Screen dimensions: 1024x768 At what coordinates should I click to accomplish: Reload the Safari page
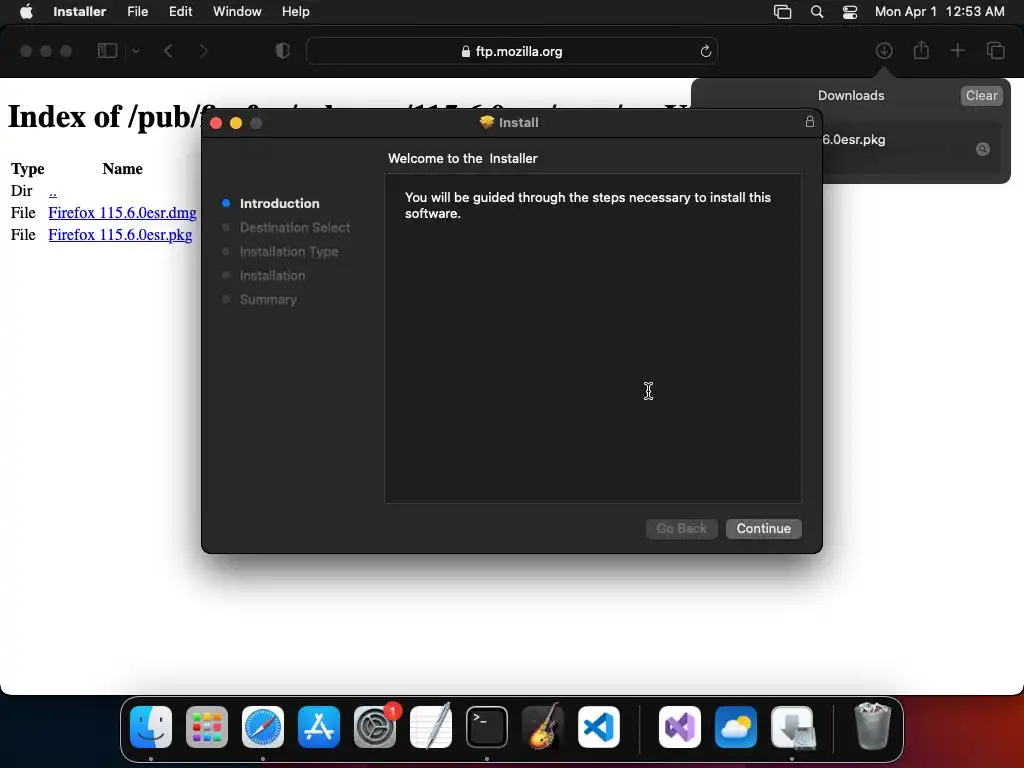[705, 51]
